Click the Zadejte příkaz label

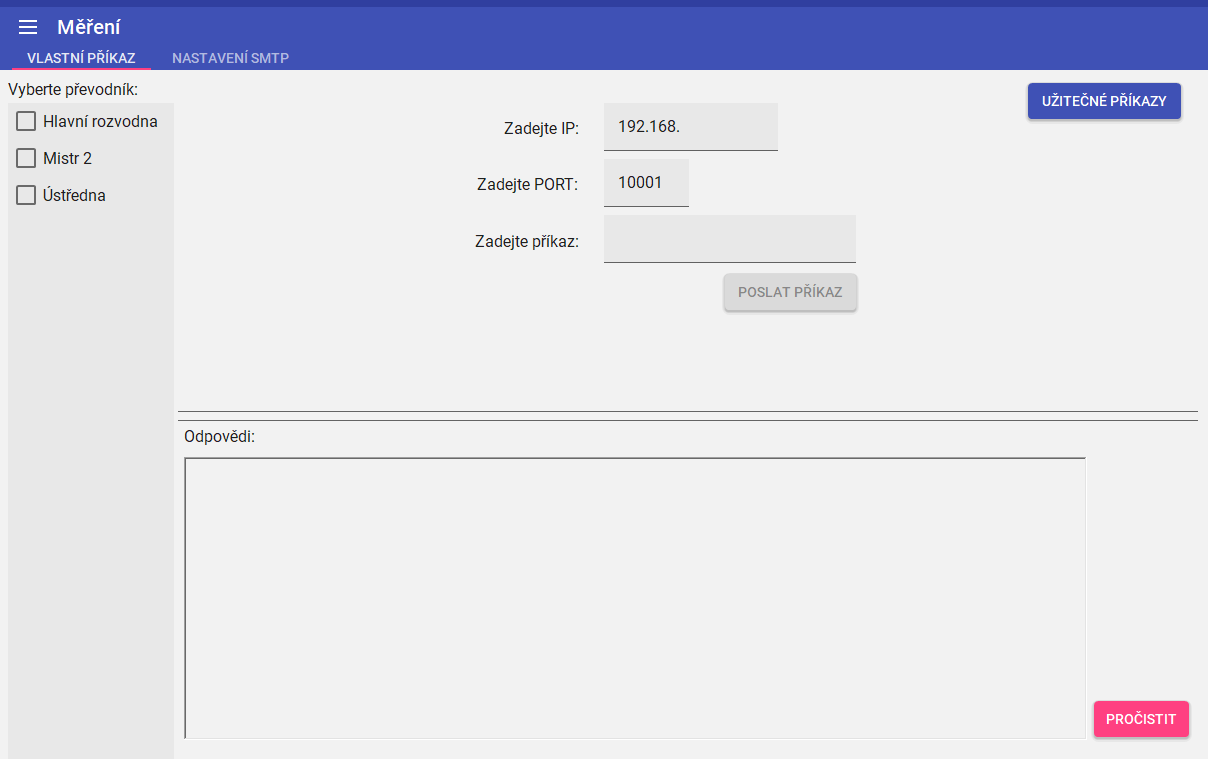pos(527,241)
